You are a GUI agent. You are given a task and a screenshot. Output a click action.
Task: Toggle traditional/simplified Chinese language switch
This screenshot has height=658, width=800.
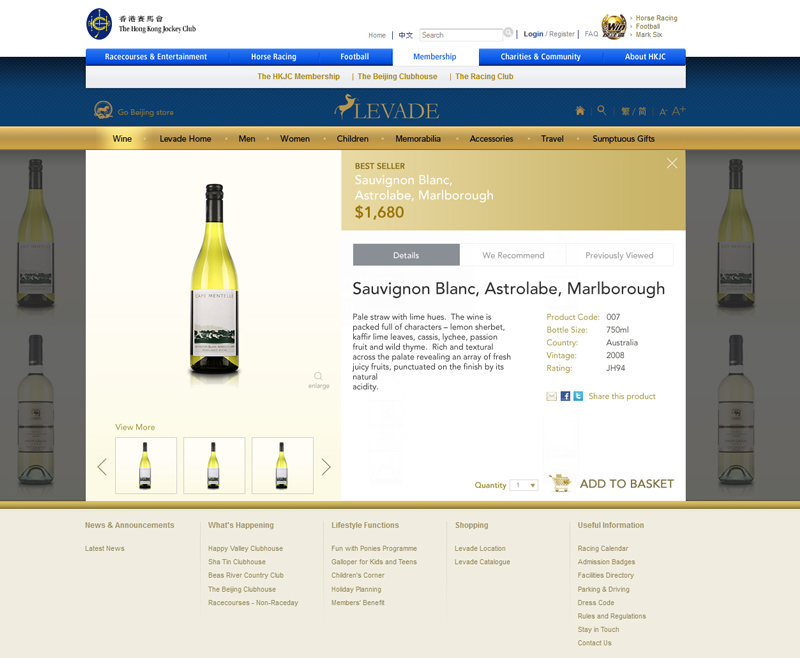click(x=634, y=111)
